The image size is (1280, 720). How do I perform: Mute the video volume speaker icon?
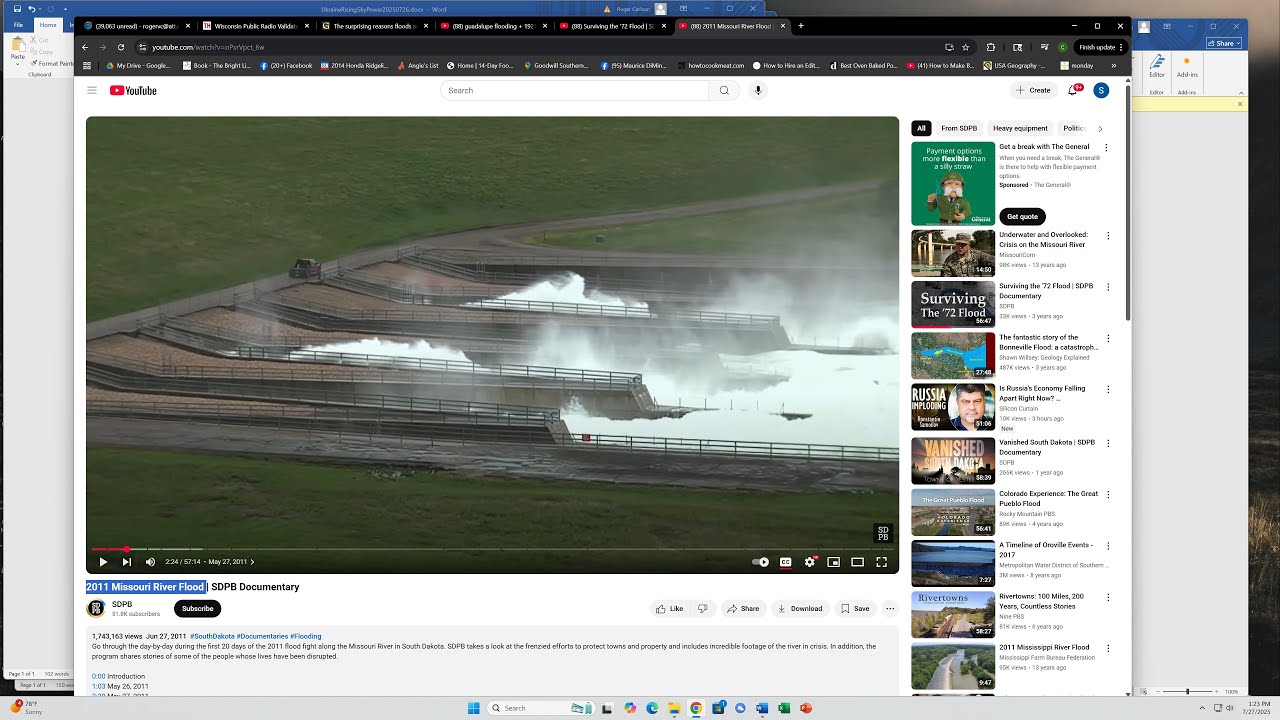point(151,562)
